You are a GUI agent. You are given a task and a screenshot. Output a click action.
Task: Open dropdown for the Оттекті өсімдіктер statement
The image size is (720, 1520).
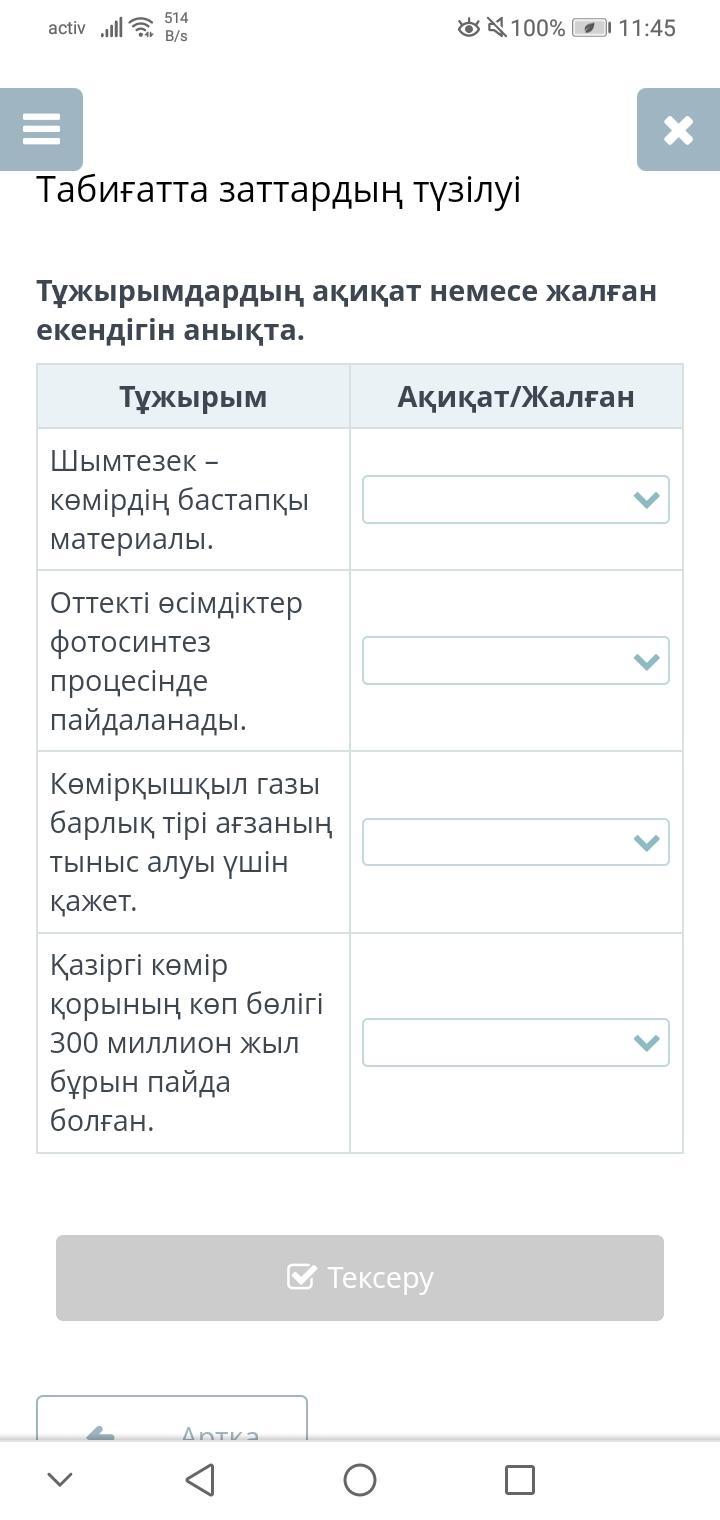click(515, 661)
